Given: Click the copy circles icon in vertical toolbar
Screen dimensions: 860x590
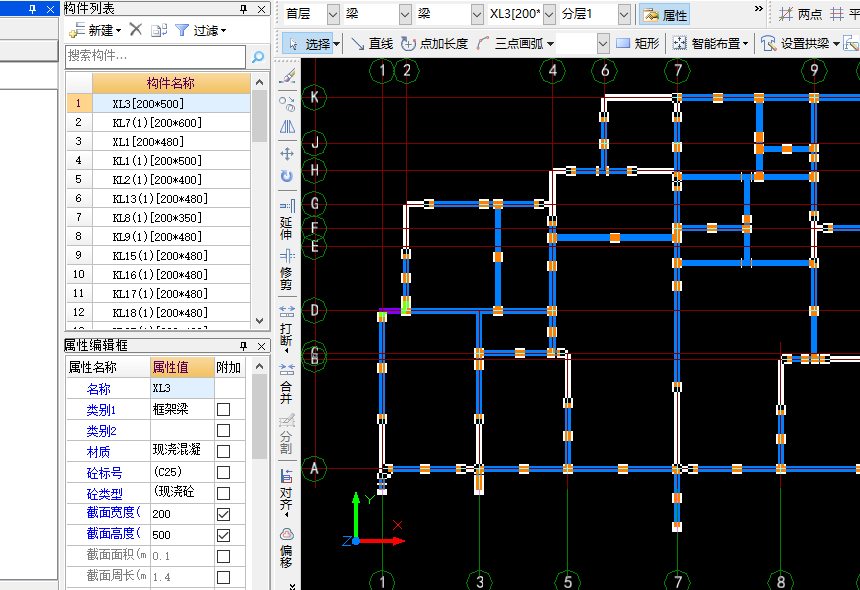Looking at the screenshot, I should pyautogui.click(x=287, y=104).
